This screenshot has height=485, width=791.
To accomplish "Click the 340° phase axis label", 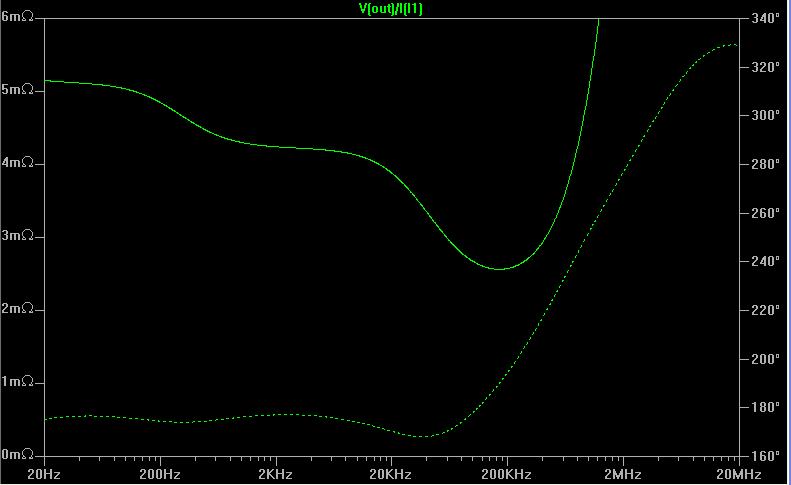I will point(766,19).
